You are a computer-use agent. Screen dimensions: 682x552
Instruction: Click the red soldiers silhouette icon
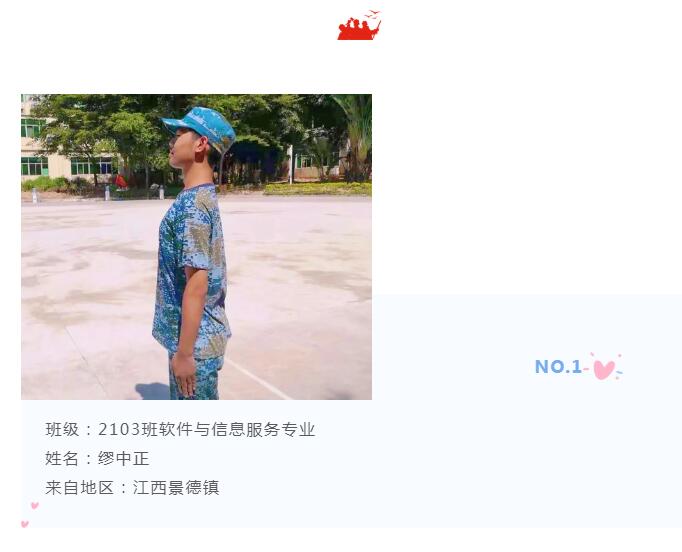pos(359,29)
